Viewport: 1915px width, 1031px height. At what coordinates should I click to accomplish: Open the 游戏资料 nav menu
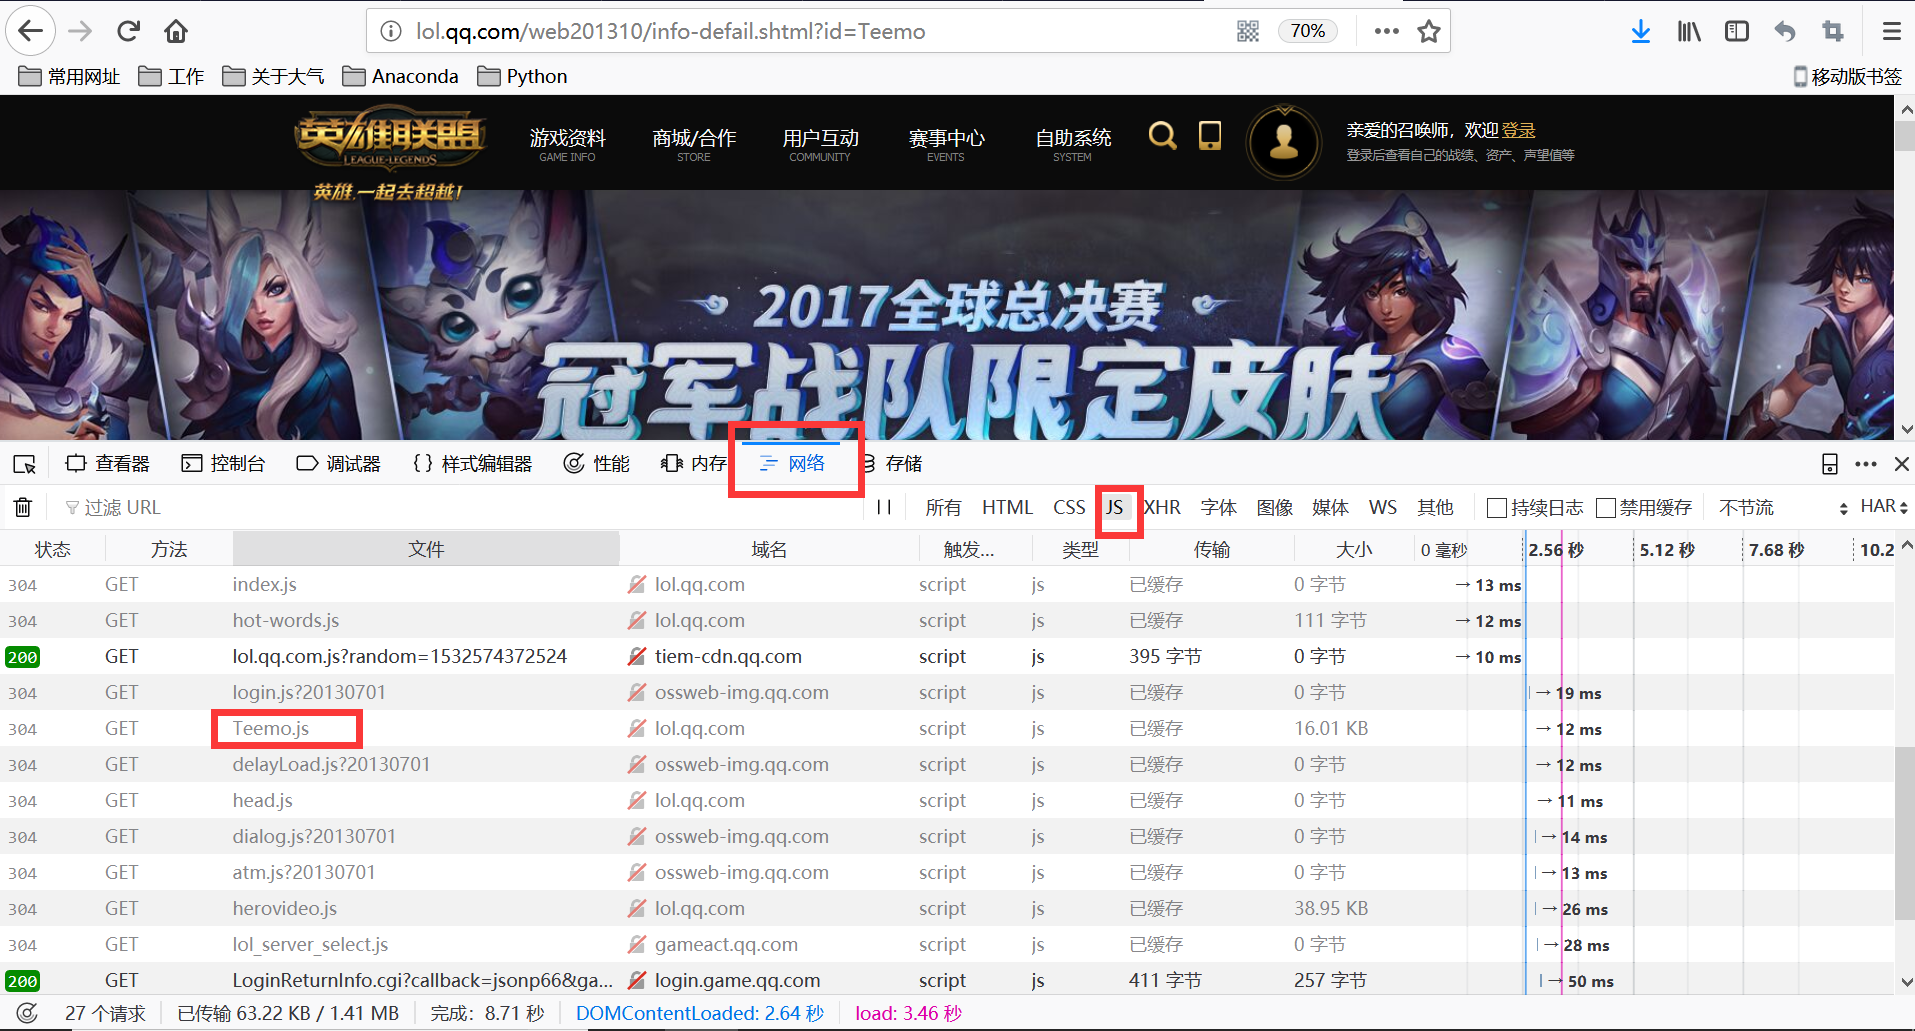coord(568,143)
